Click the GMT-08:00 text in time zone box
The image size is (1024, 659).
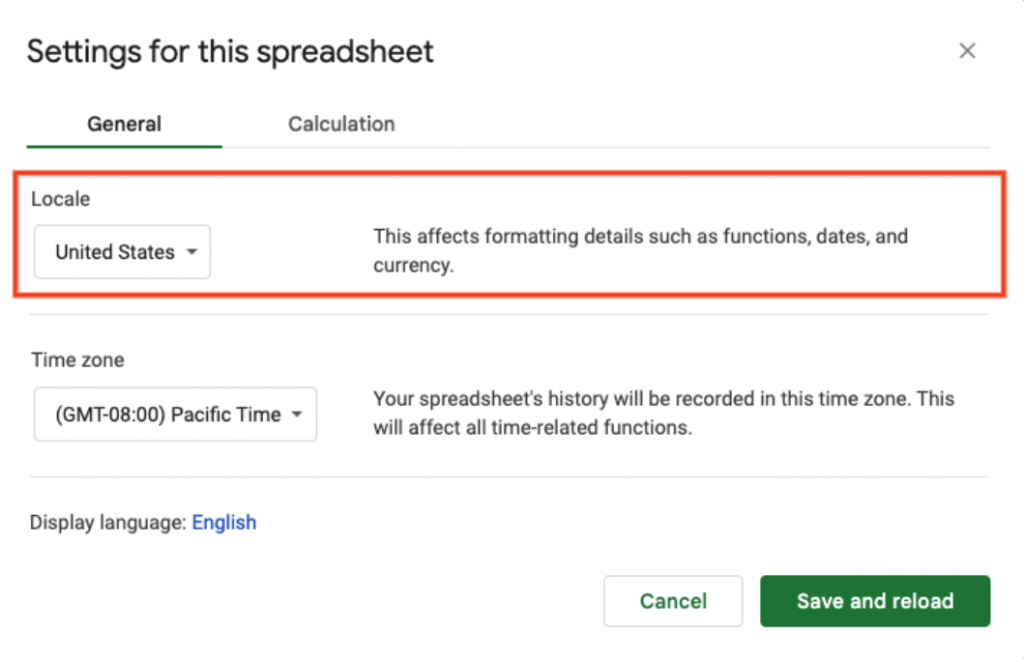point(110,415)
